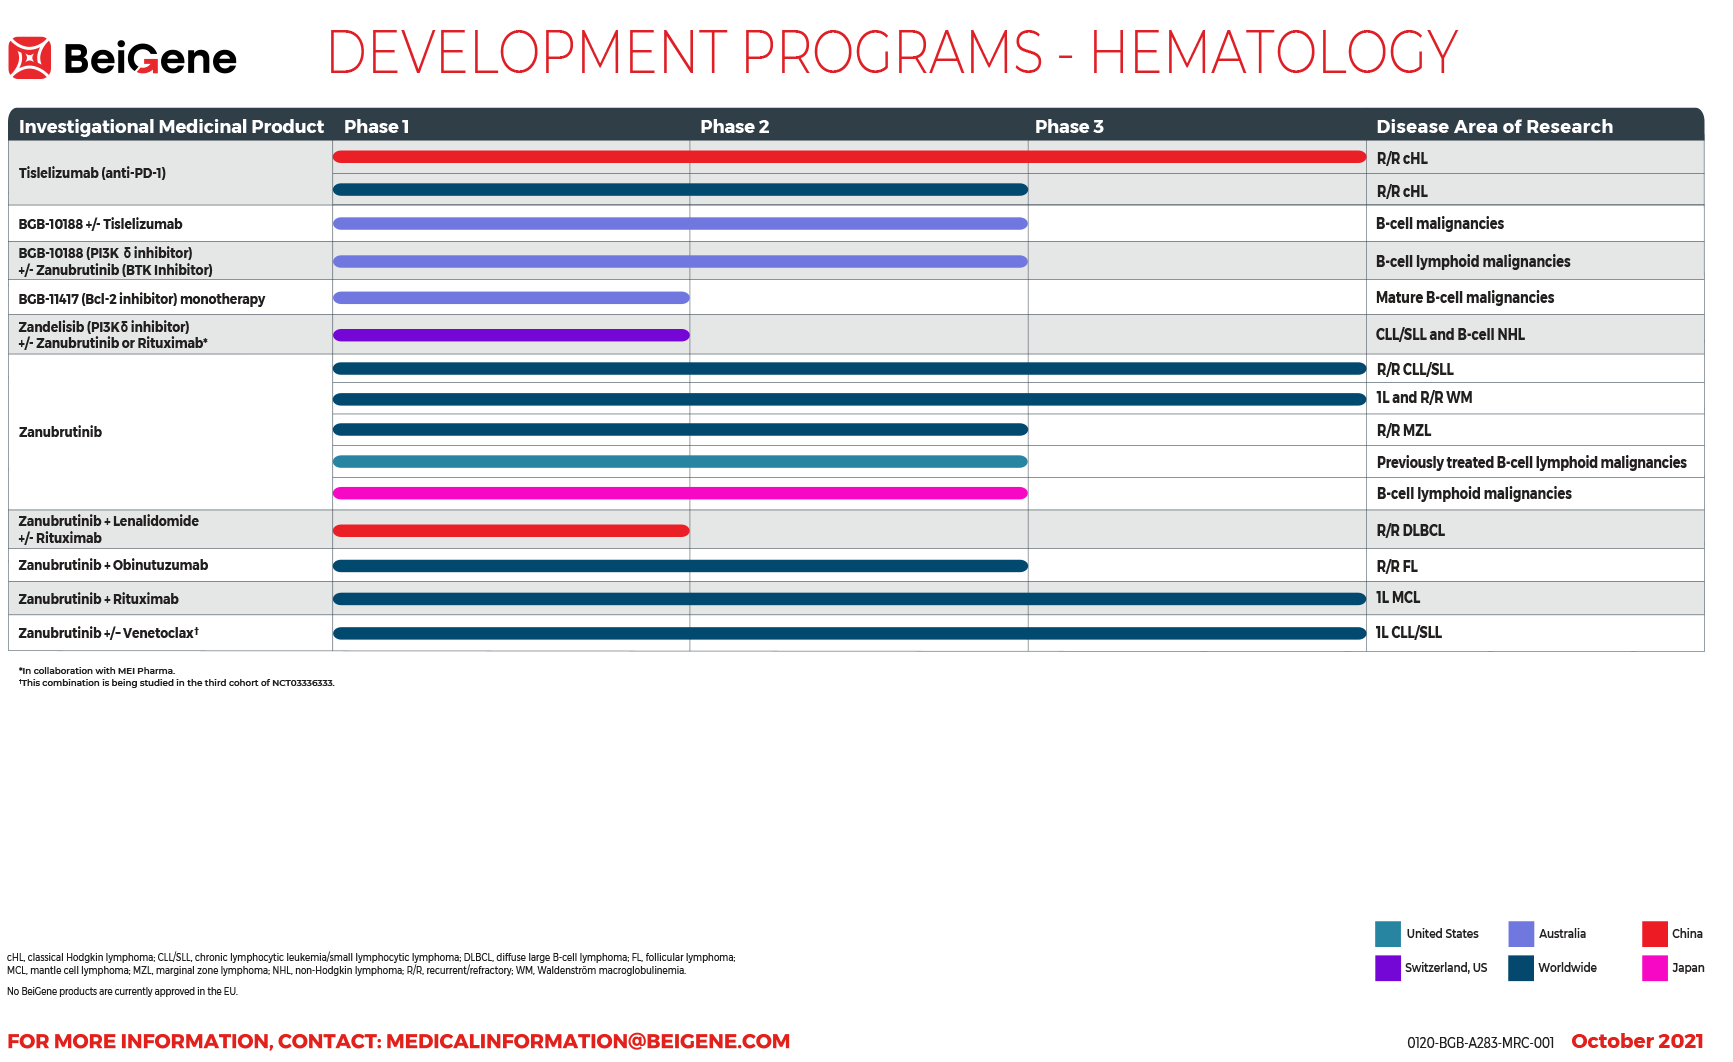Click the R/R FL navy progress bar

pyautogui.click(x=680, y=566)
